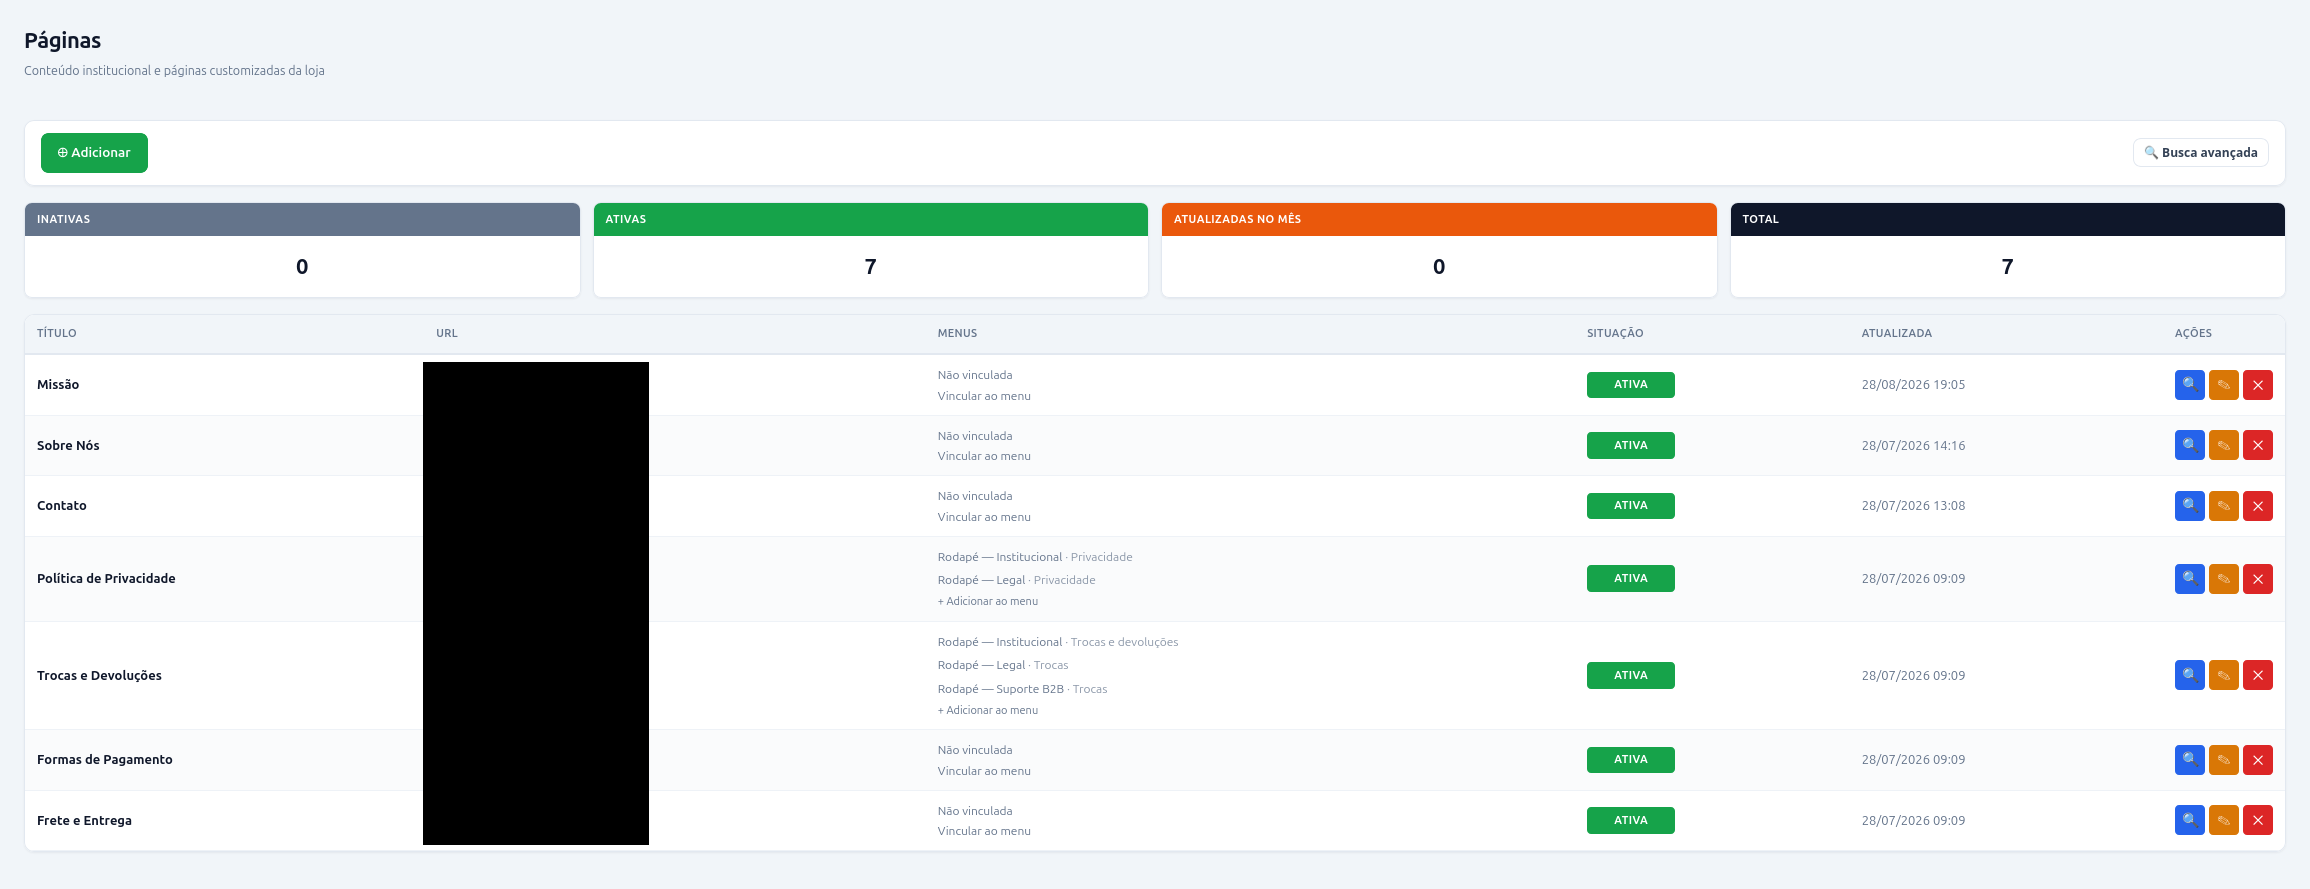This screenshot has height=889, width=2310.
Task: Toggle ATIVA status for Contato
Action: click(x=1630, y=506)
